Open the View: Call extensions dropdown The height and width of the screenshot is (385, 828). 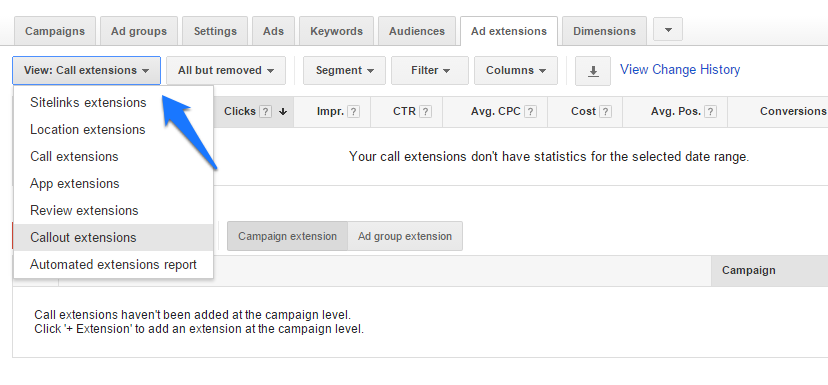point(87,70)
